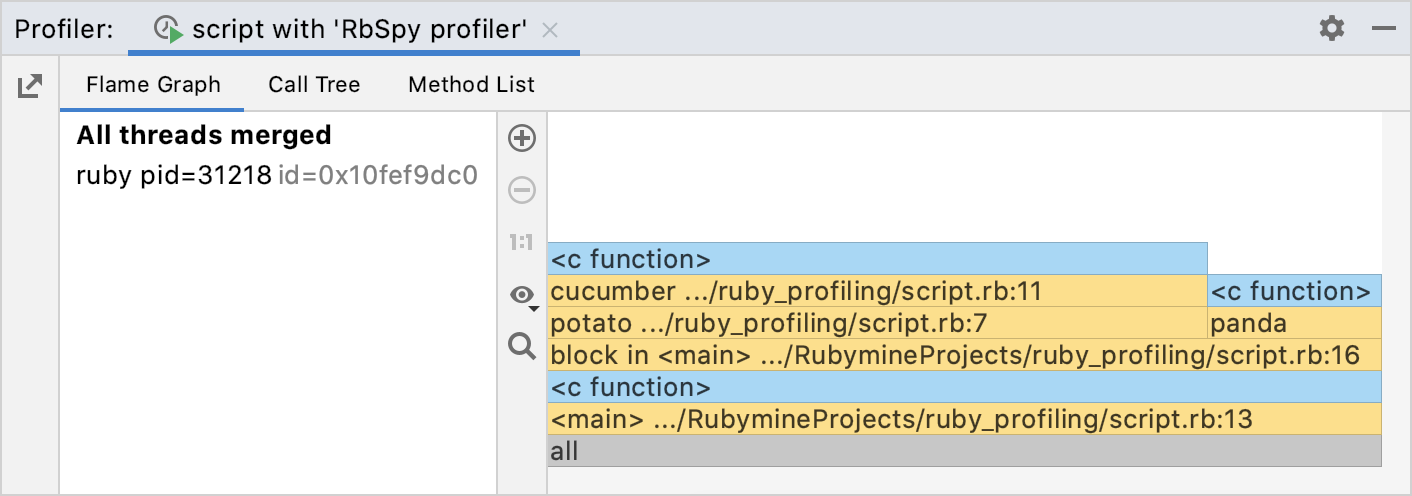The height and width of the screenshot is (496, 1412).
Task: Switch to the Method List tab
Action: [471, 85]
